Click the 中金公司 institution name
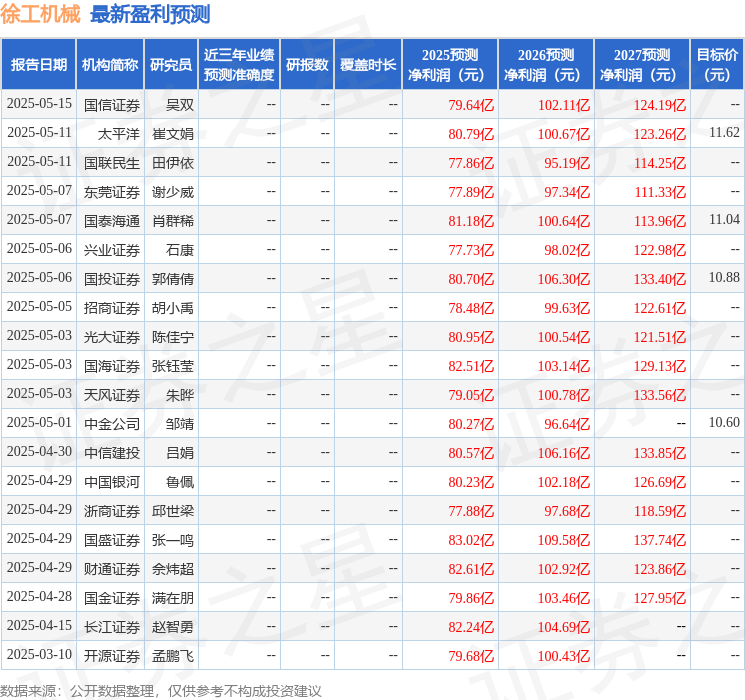Screen dimensions: 745x700 (x=112, y=423)
